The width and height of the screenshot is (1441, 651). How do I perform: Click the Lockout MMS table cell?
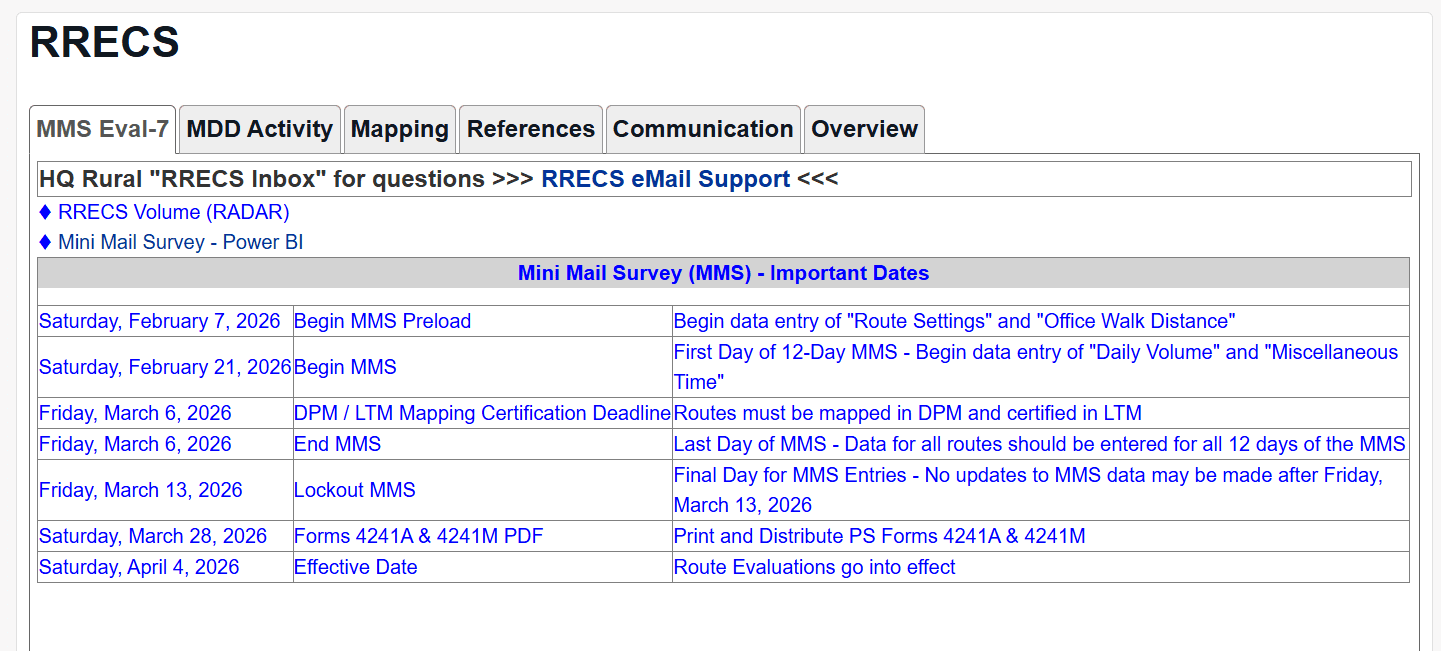354,490
